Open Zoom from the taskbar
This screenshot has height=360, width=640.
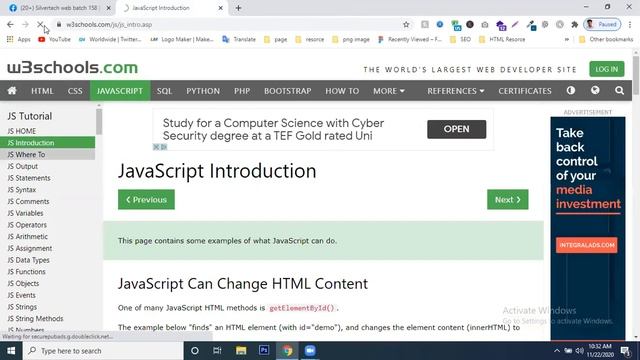click(x=310, y=351)
